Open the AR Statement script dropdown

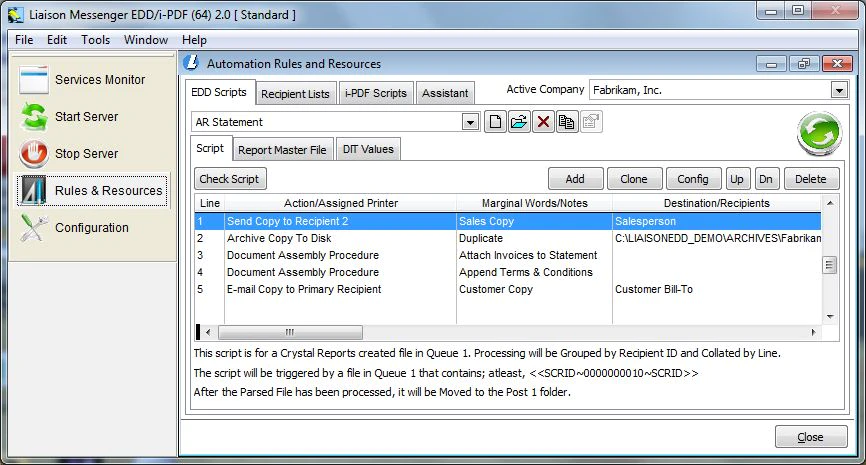pyautogui.click(x=470, y=122)
